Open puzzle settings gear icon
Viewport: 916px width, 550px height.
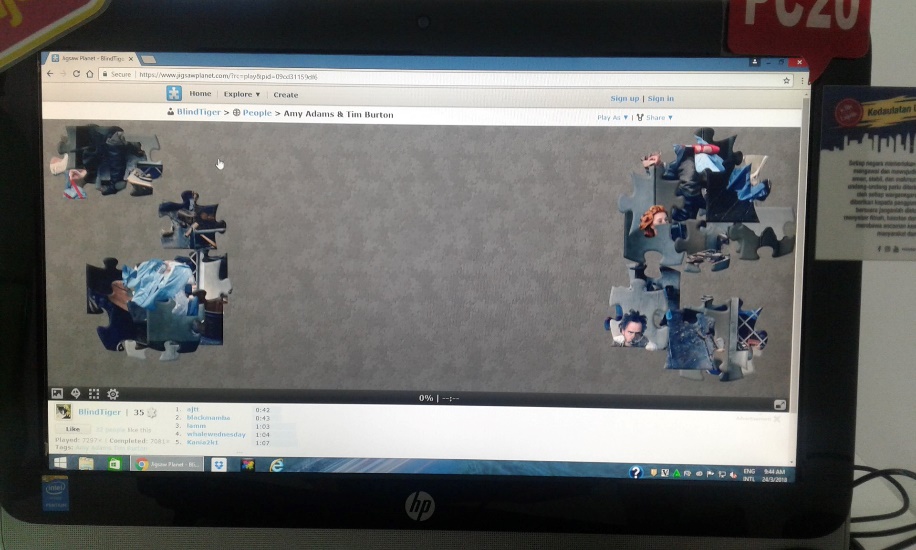click(x=113, y=395)
